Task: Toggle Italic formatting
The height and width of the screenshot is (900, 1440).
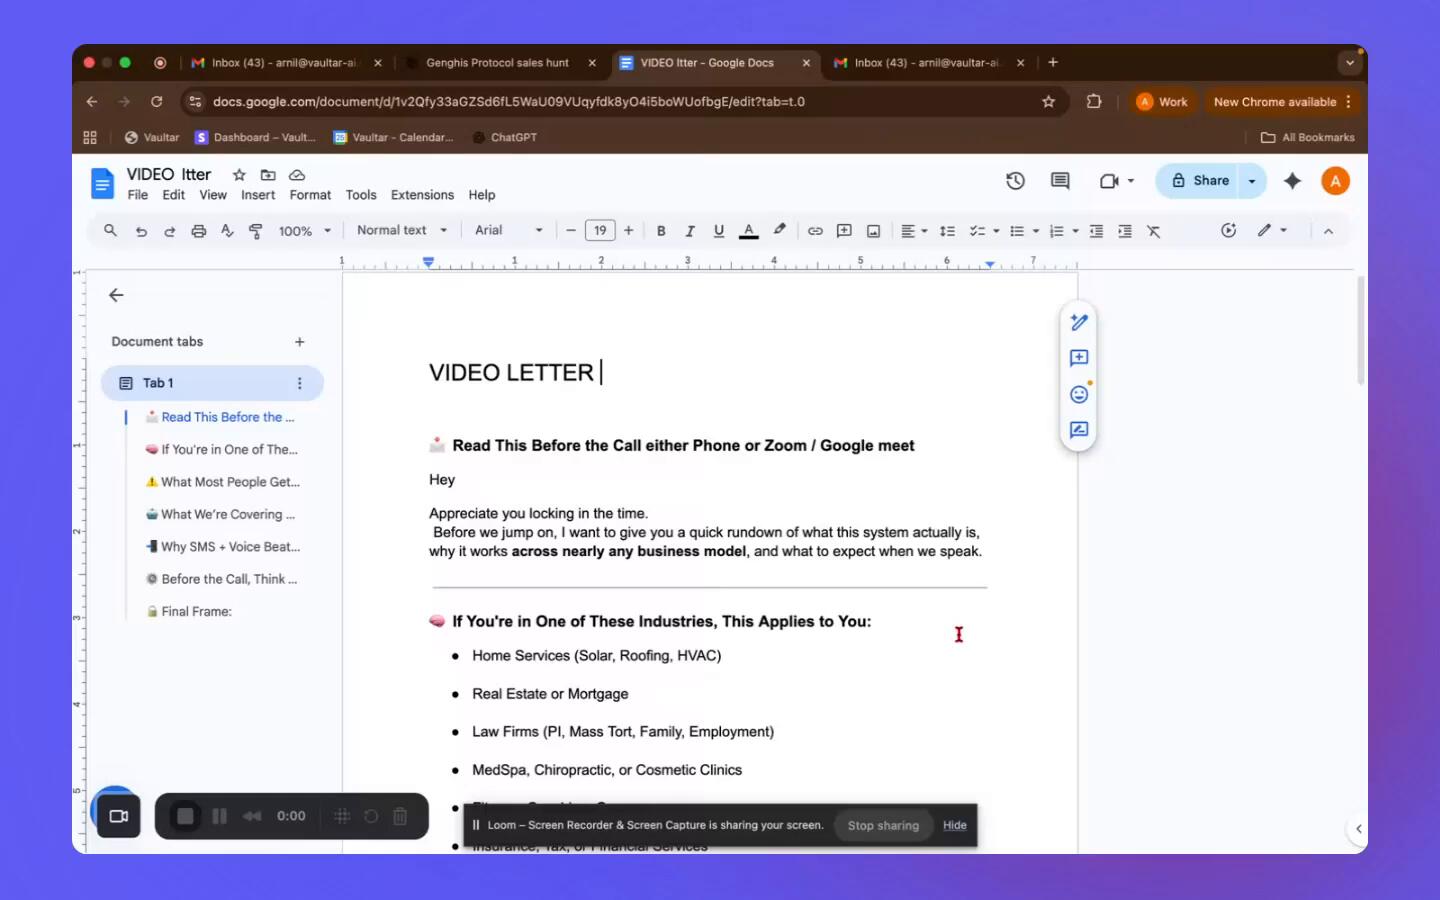Action: click(689, 231)
